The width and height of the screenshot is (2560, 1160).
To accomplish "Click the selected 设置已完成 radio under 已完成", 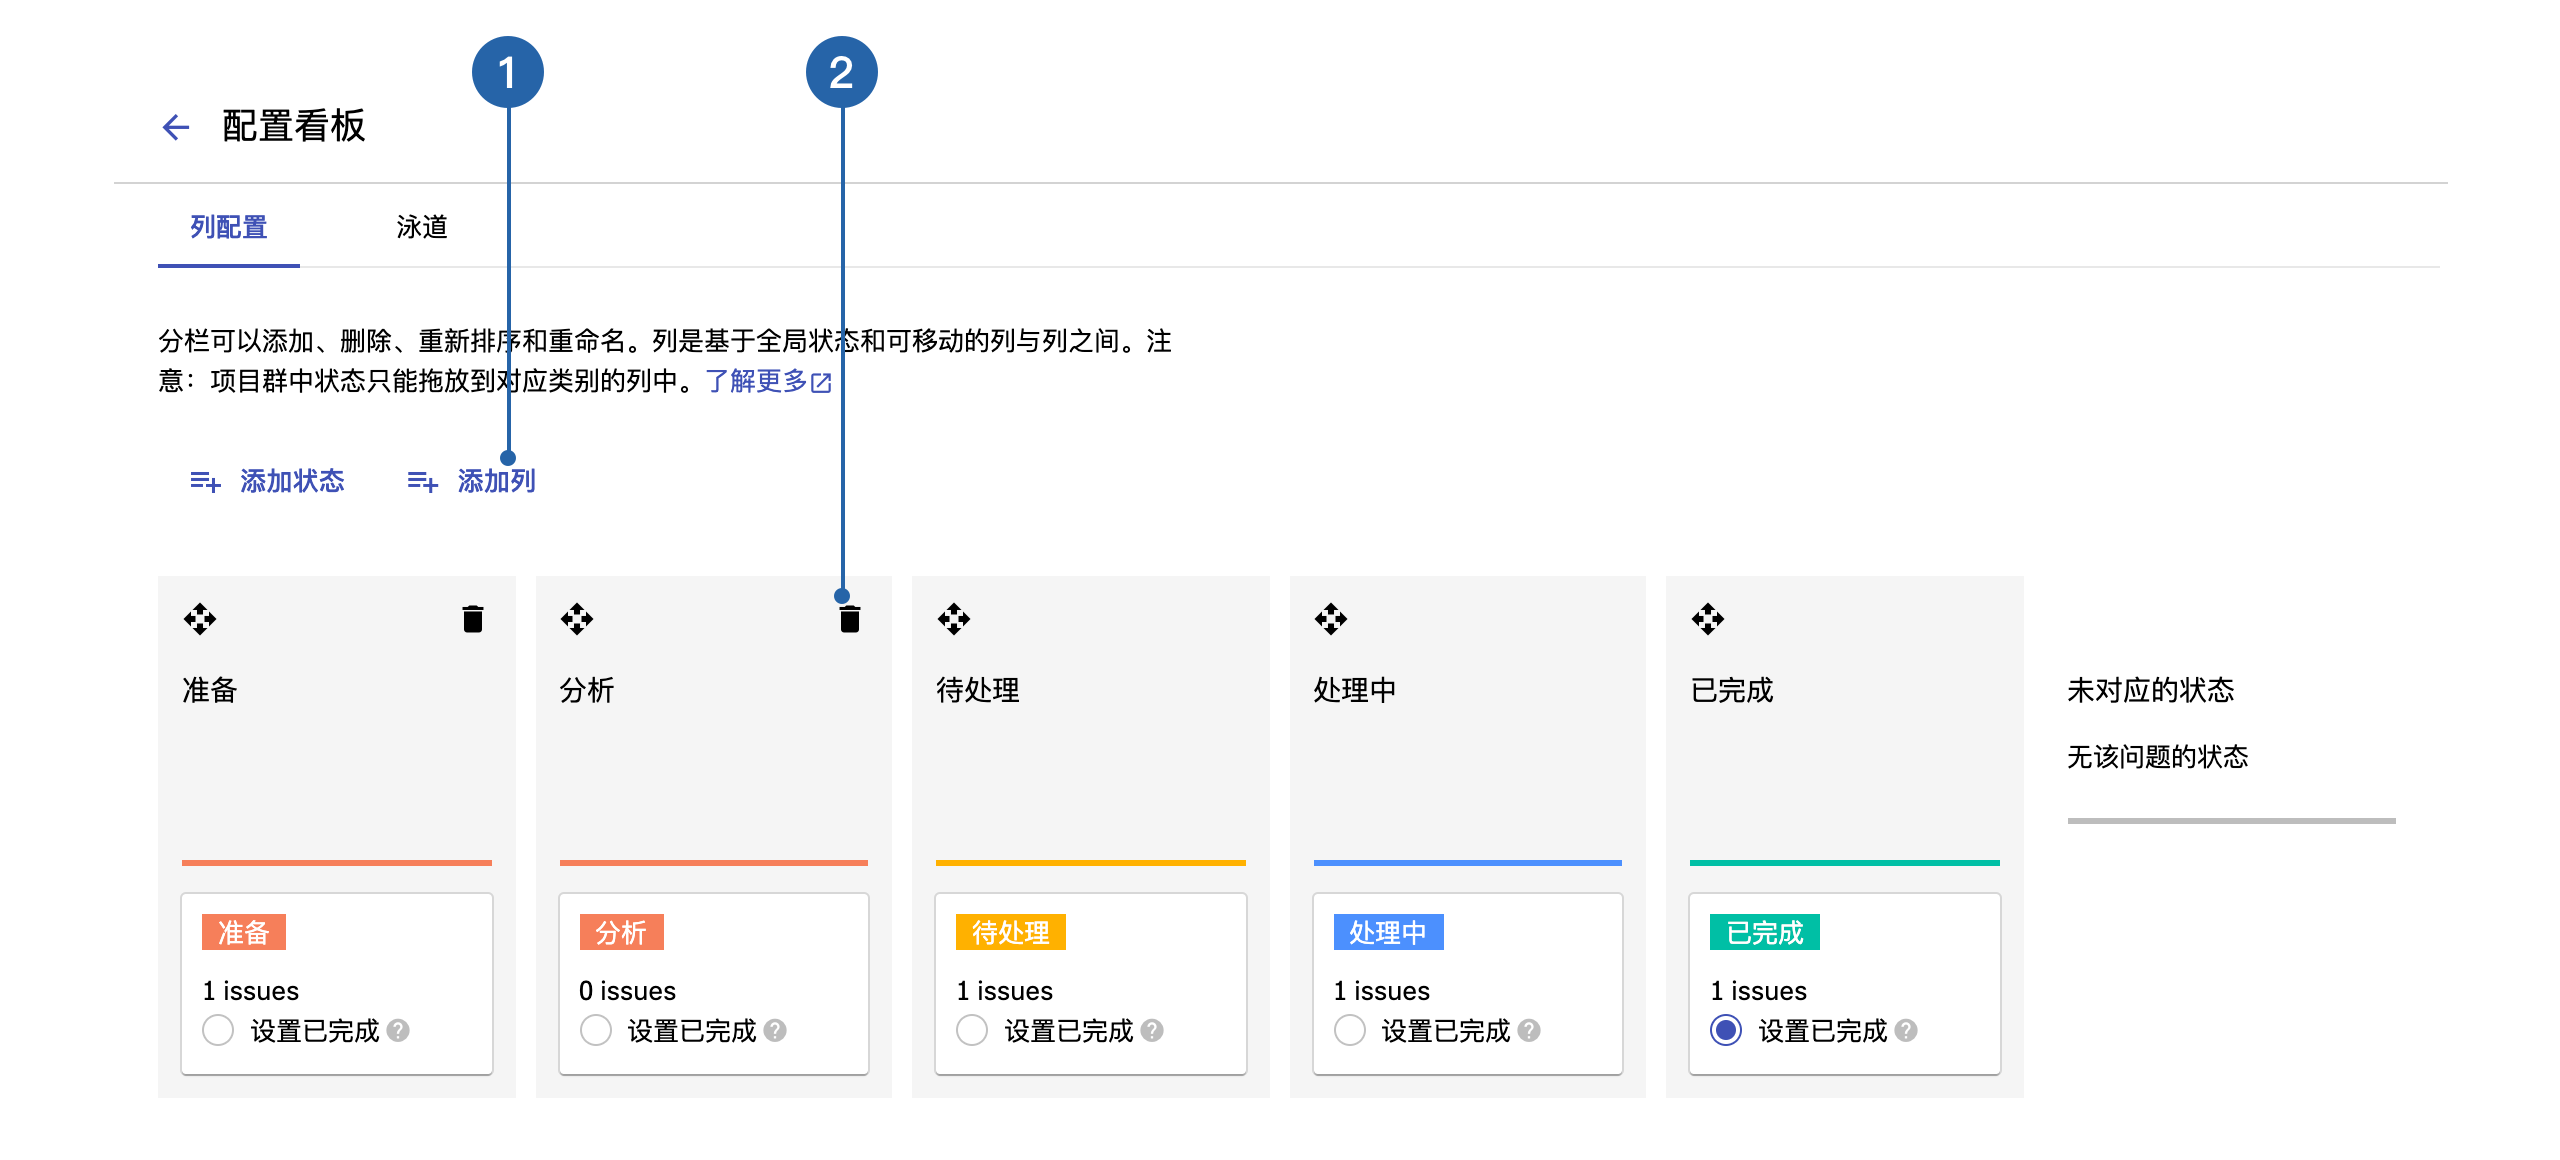I will (1726, 1030).
